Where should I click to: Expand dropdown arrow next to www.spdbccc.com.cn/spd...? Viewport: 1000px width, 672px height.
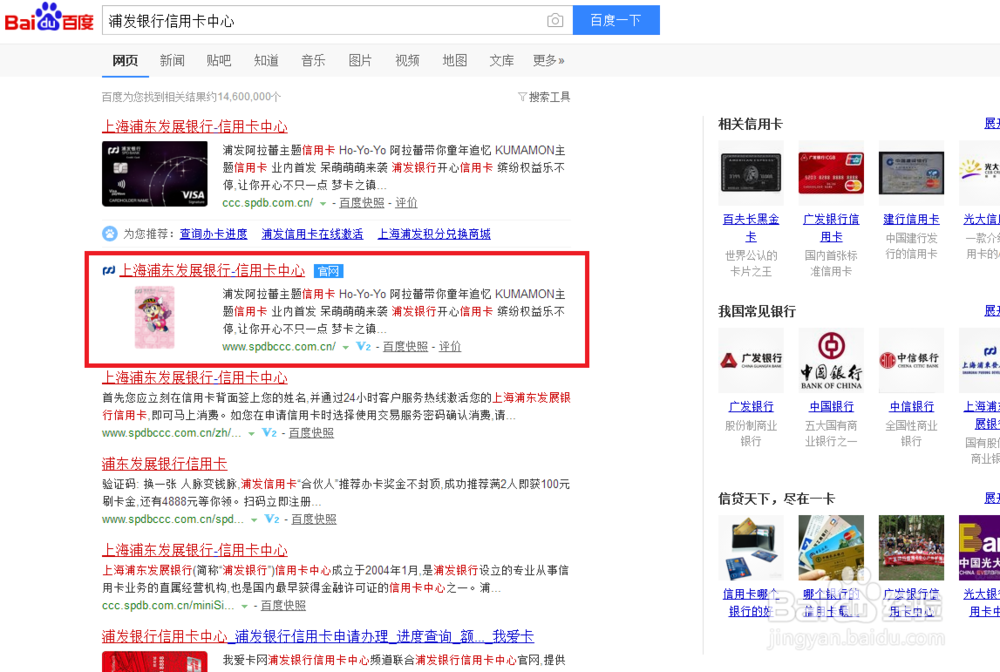(254, 520)
